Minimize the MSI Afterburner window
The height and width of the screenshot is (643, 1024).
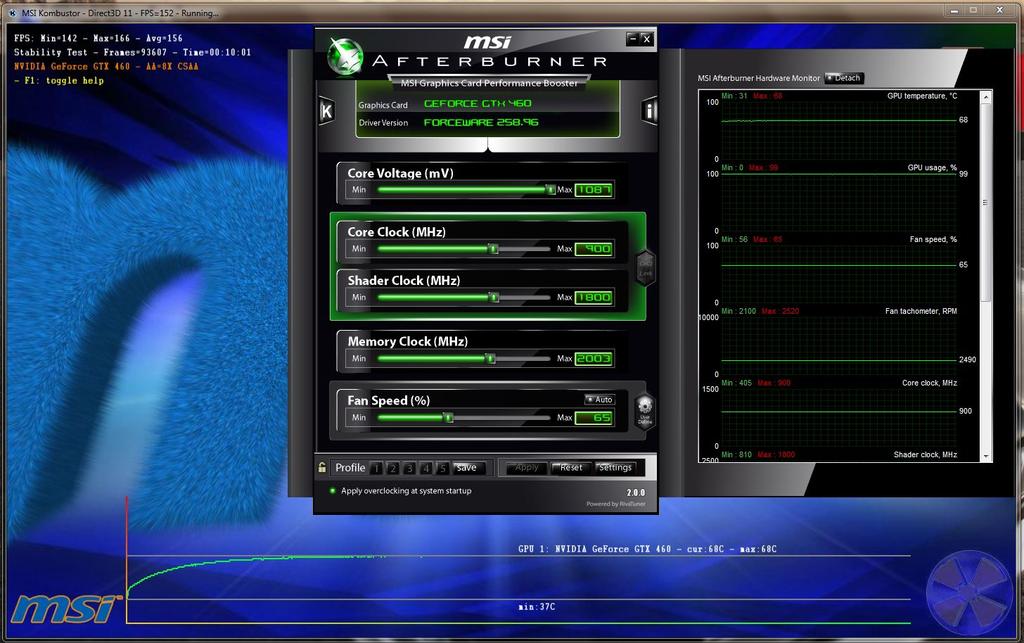click(632, 39)
